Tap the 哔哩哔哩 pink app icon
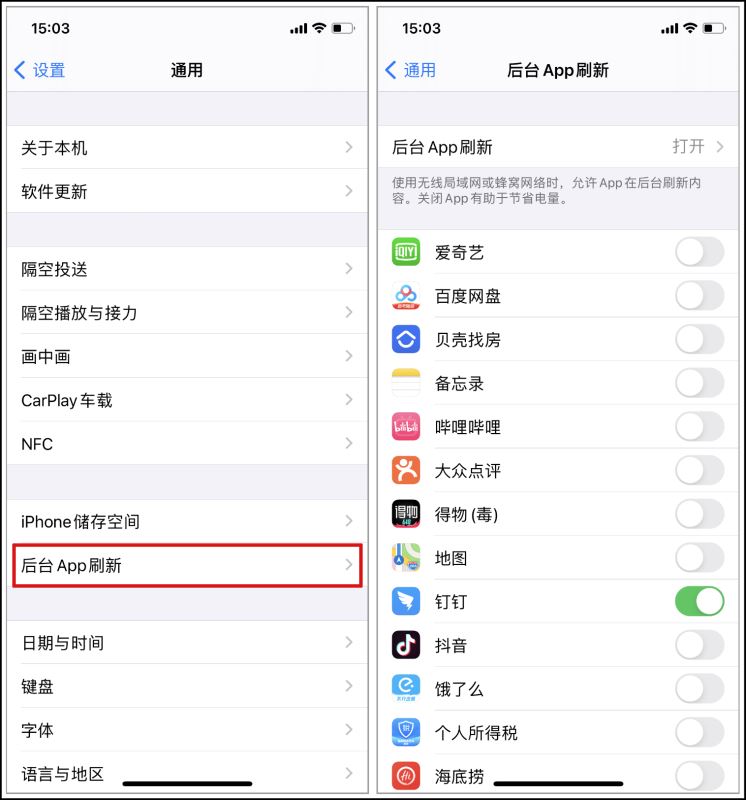The width and height of the screenshot is (746, 800). (406, 427)
